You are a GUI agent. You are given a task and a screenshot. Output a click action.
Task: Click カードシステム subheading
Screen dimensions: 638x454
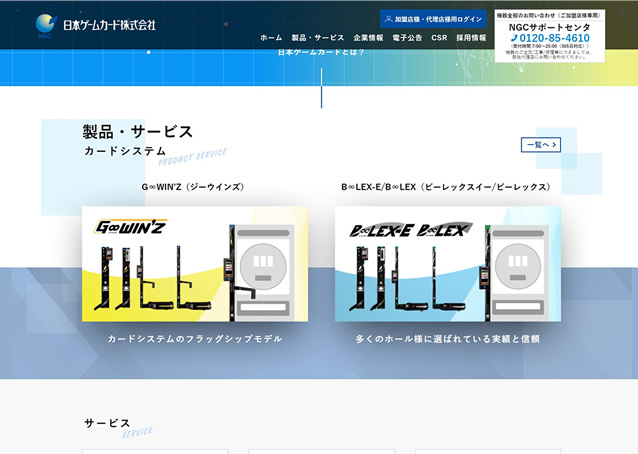(x=125, y=151)
